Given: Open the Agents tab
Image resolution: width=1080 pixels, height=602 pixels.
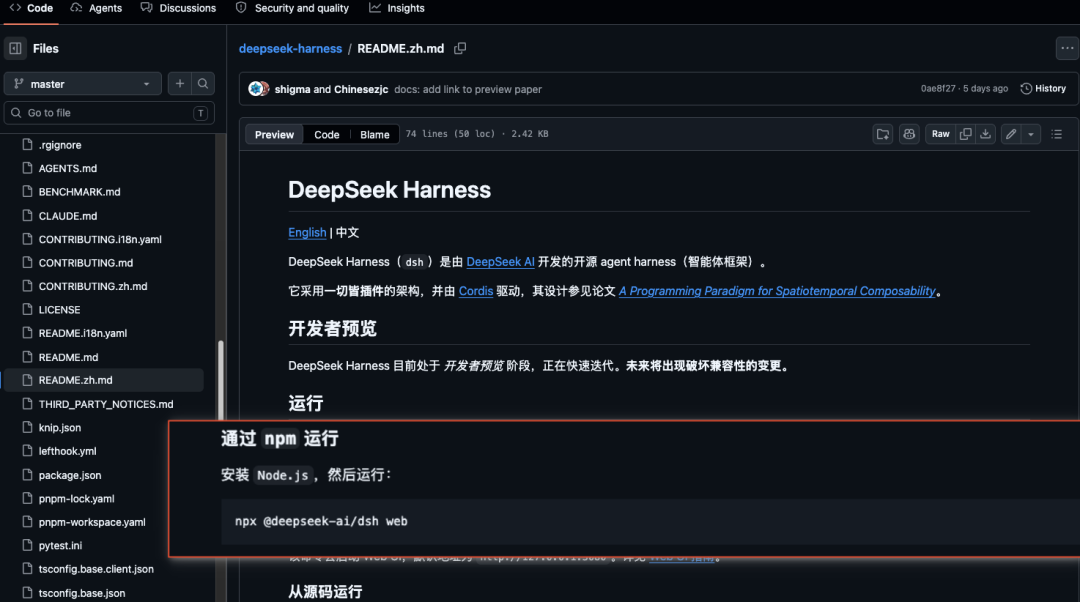Looking at the screenshot, I should click(x=96, y=8).
